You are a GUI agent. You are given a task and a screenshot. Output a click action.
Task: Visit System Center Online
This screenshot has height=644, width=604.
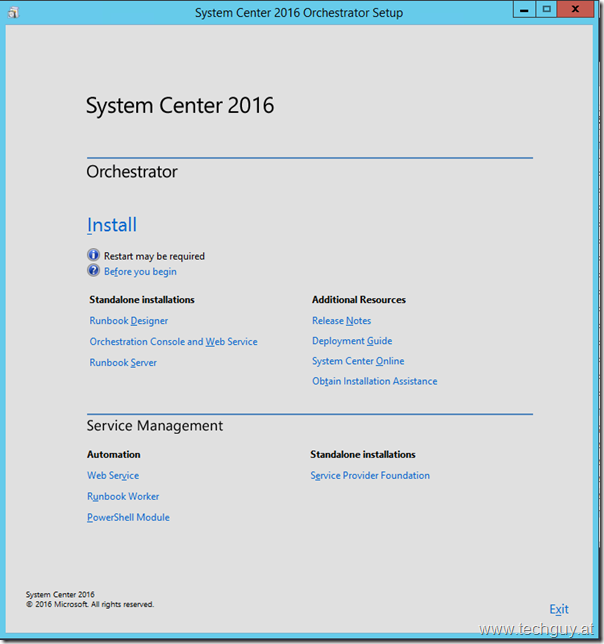358,361
